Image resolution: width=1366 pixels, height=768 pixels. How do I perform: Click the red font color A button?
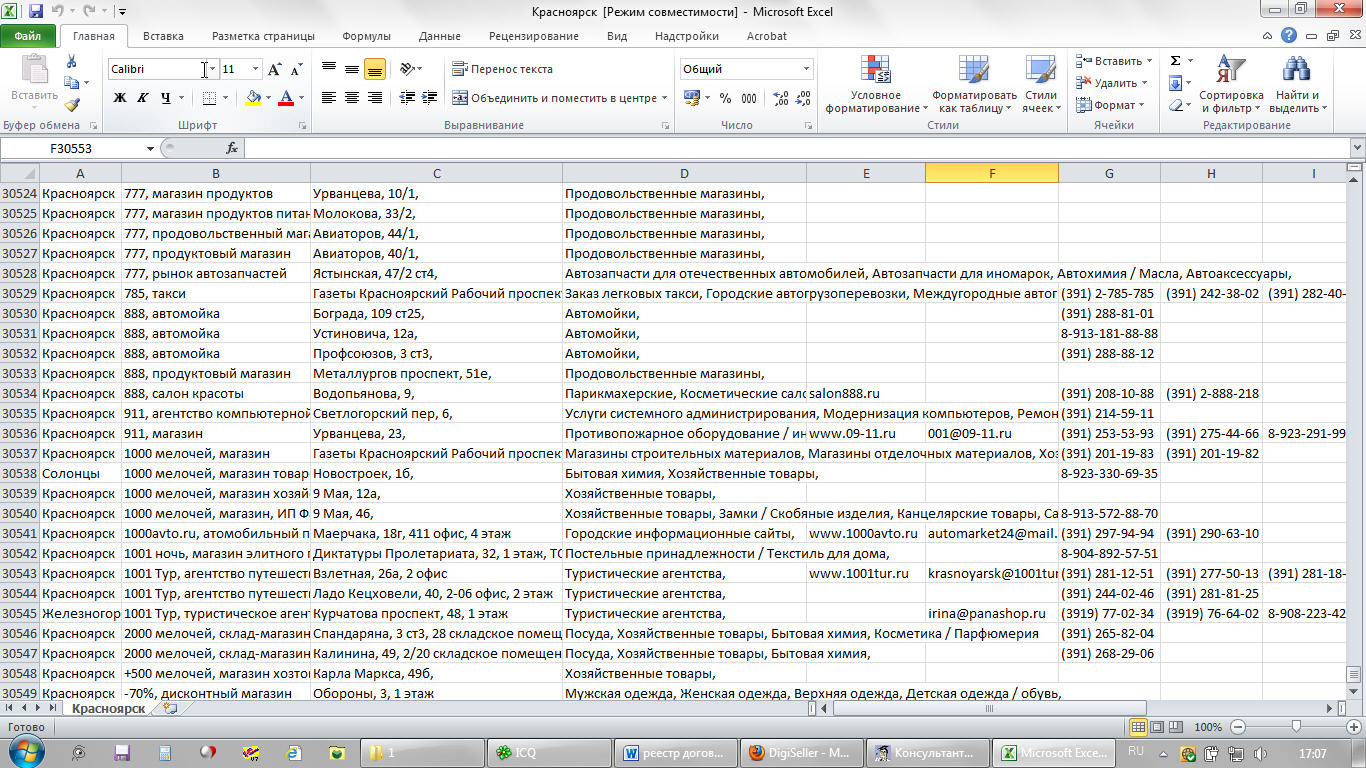coord(286,98)
